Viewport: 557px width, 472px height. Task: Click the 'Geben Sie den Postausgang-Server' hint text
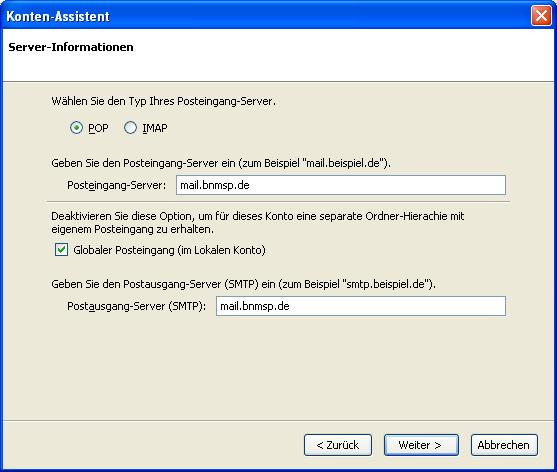(x=243, y=284)
